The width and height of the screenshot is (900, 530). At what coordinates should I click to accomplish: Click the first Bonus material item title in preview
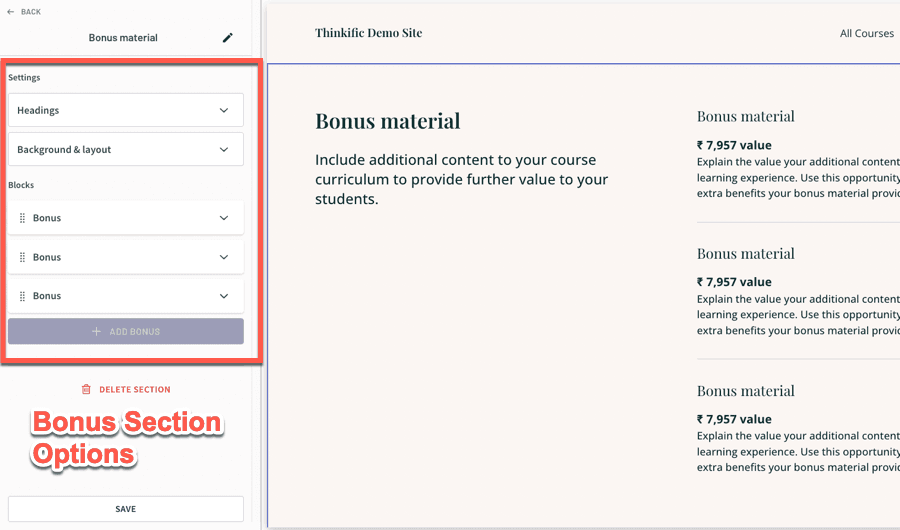point(745,116)
